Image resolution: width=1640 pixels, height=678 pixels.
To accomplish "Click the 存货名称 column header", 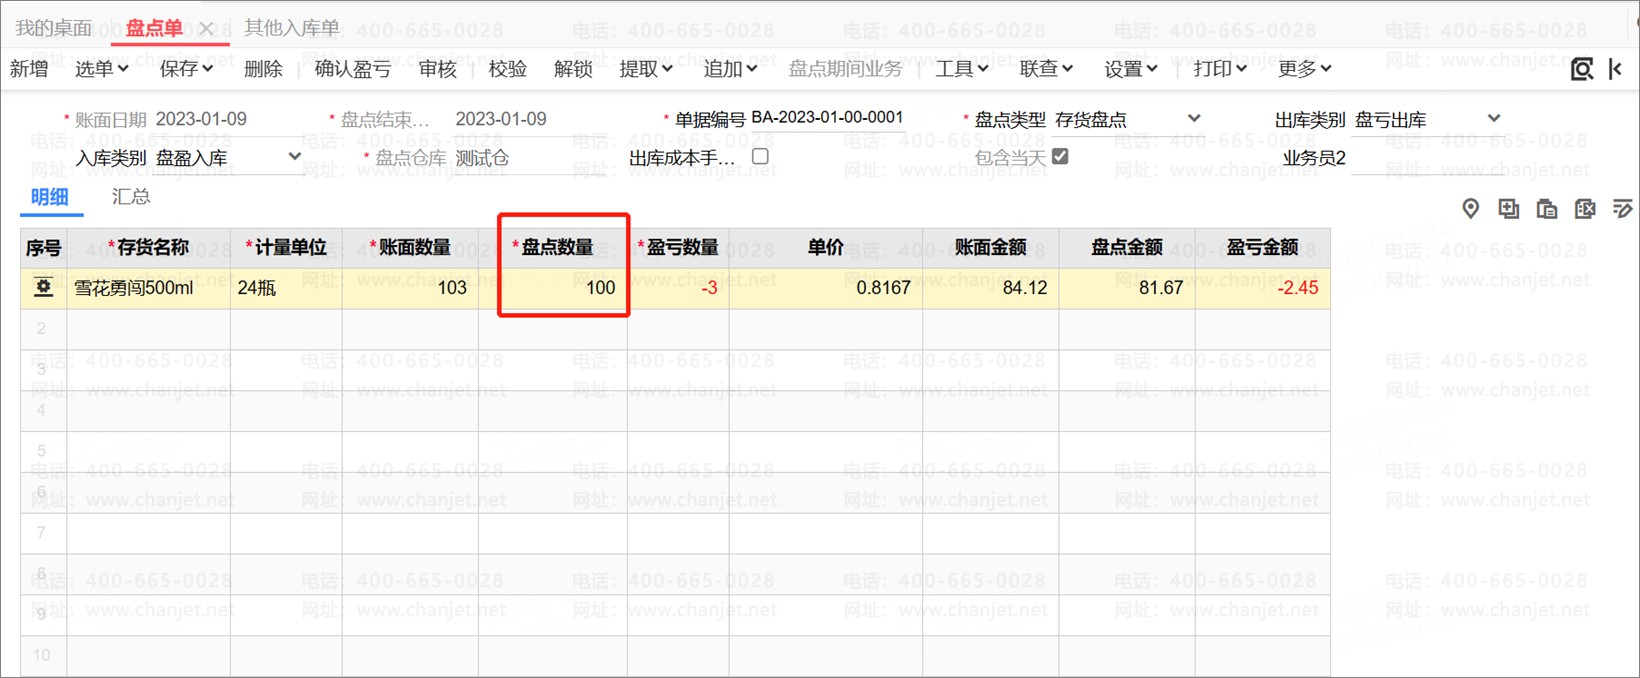I will (x=148, y=248).
